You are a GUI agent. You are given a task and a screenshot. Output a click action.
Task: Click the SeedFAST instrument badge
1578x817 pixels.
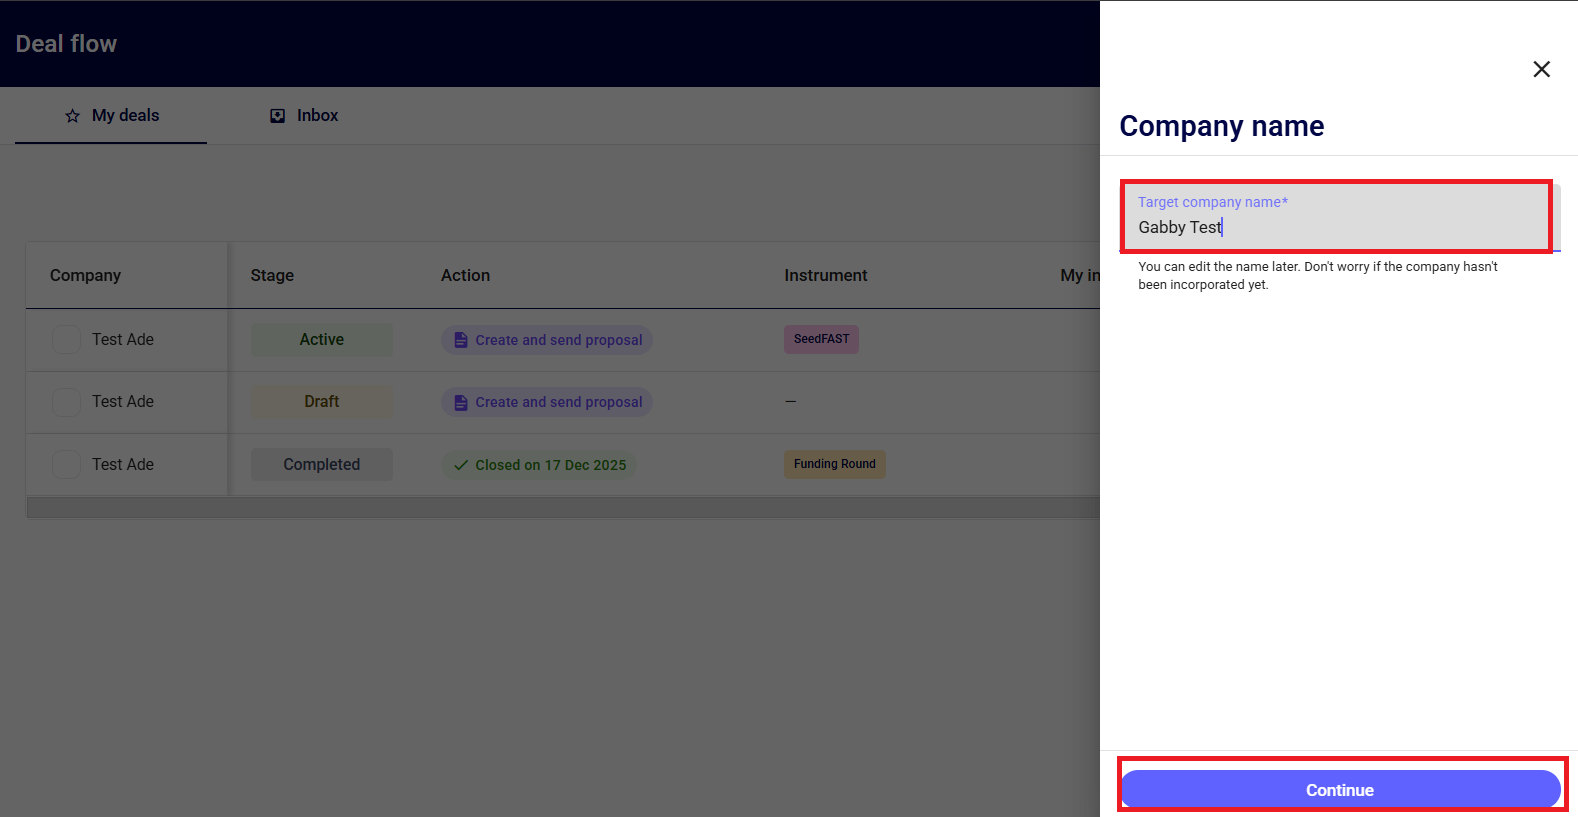(821, 339)
